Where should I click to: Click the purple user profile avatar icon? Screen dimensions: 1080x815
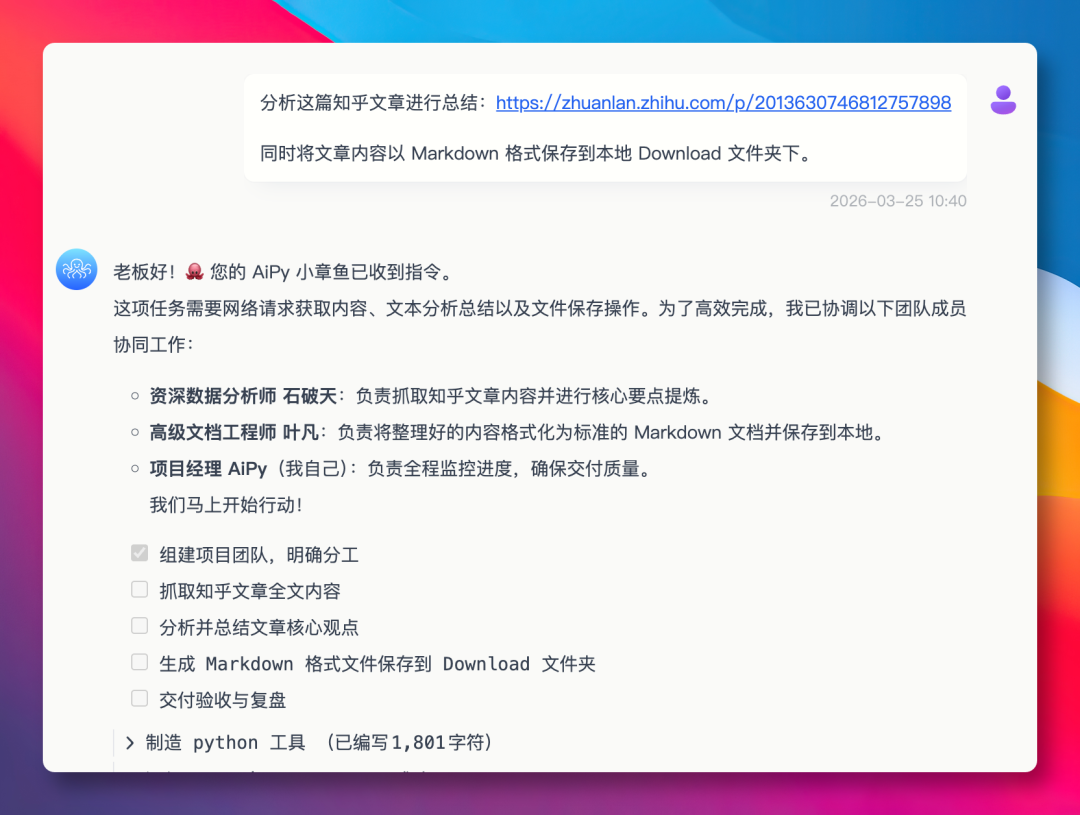tap(1002, 100)
